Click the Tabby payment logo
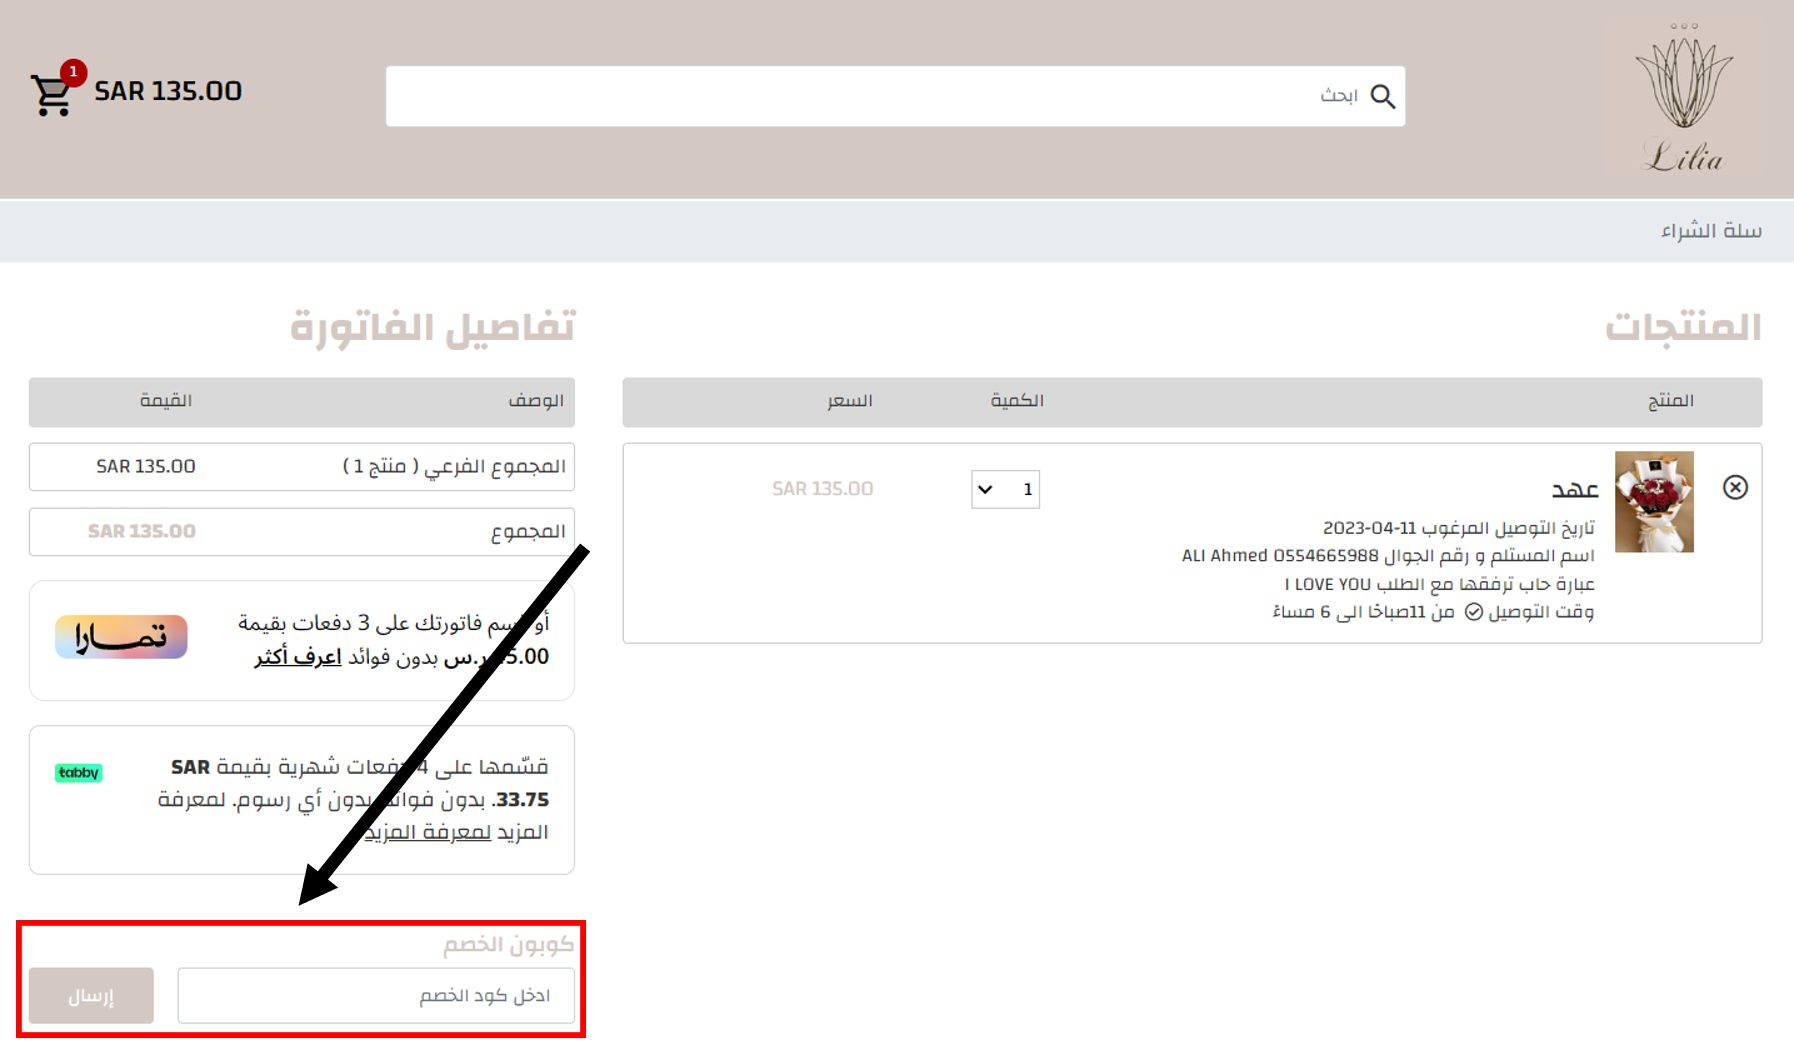This screenshot has width=1794, height=1045. pyautogui.click(x=78, y=772)
